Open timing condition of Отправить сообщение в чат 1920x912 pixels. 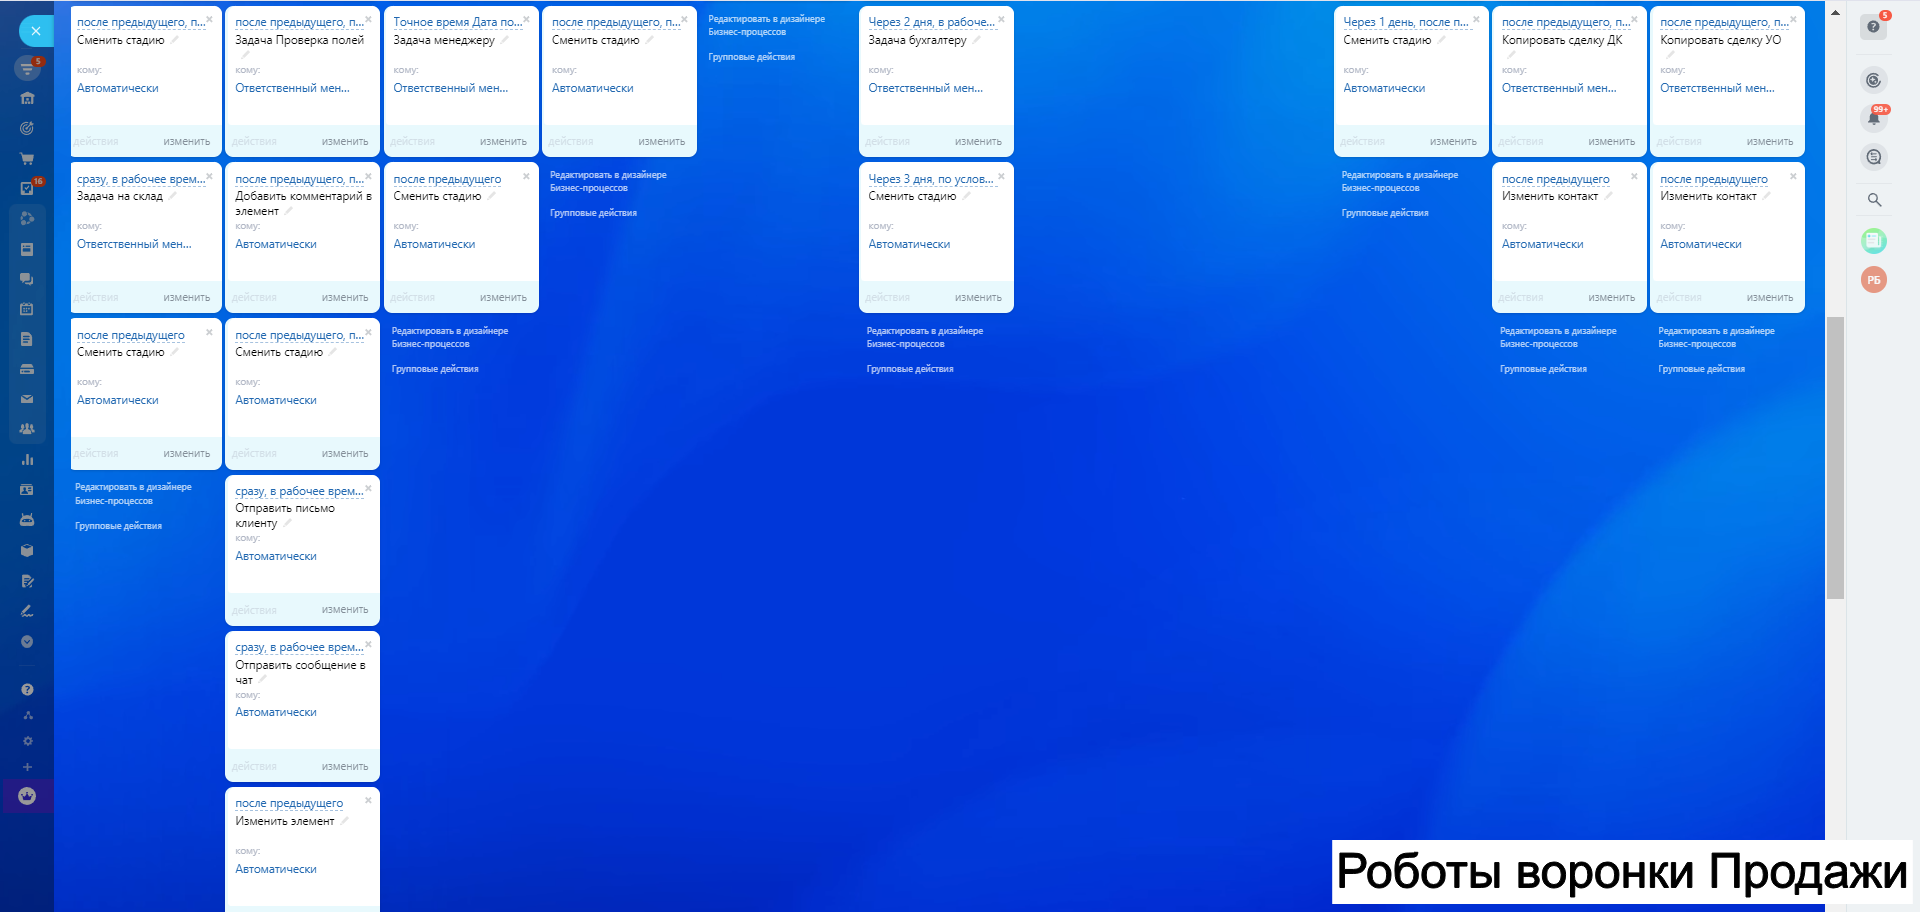coord(299,647)
